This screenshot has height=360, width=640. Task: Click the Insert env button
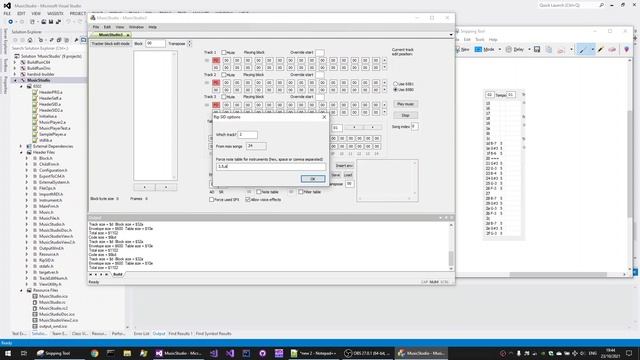tap(344, 166)
